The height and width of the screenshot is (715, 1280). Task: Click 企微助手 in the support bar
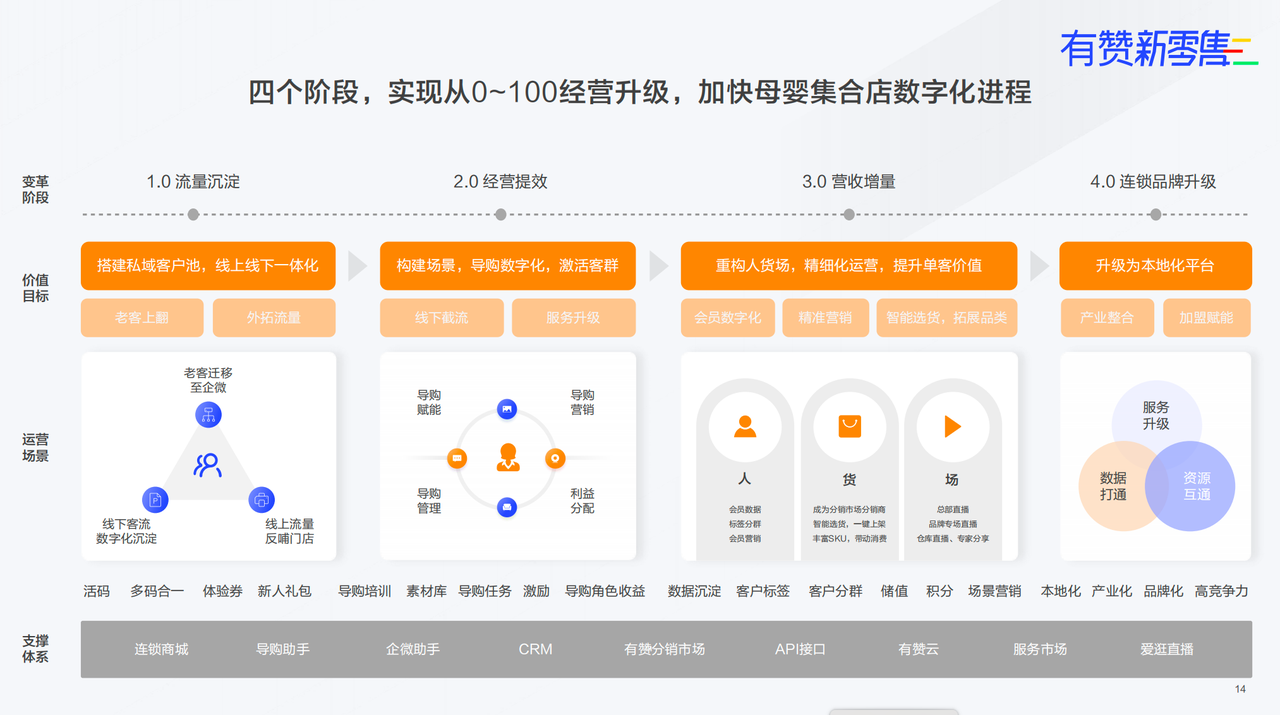tap(413, 649)
